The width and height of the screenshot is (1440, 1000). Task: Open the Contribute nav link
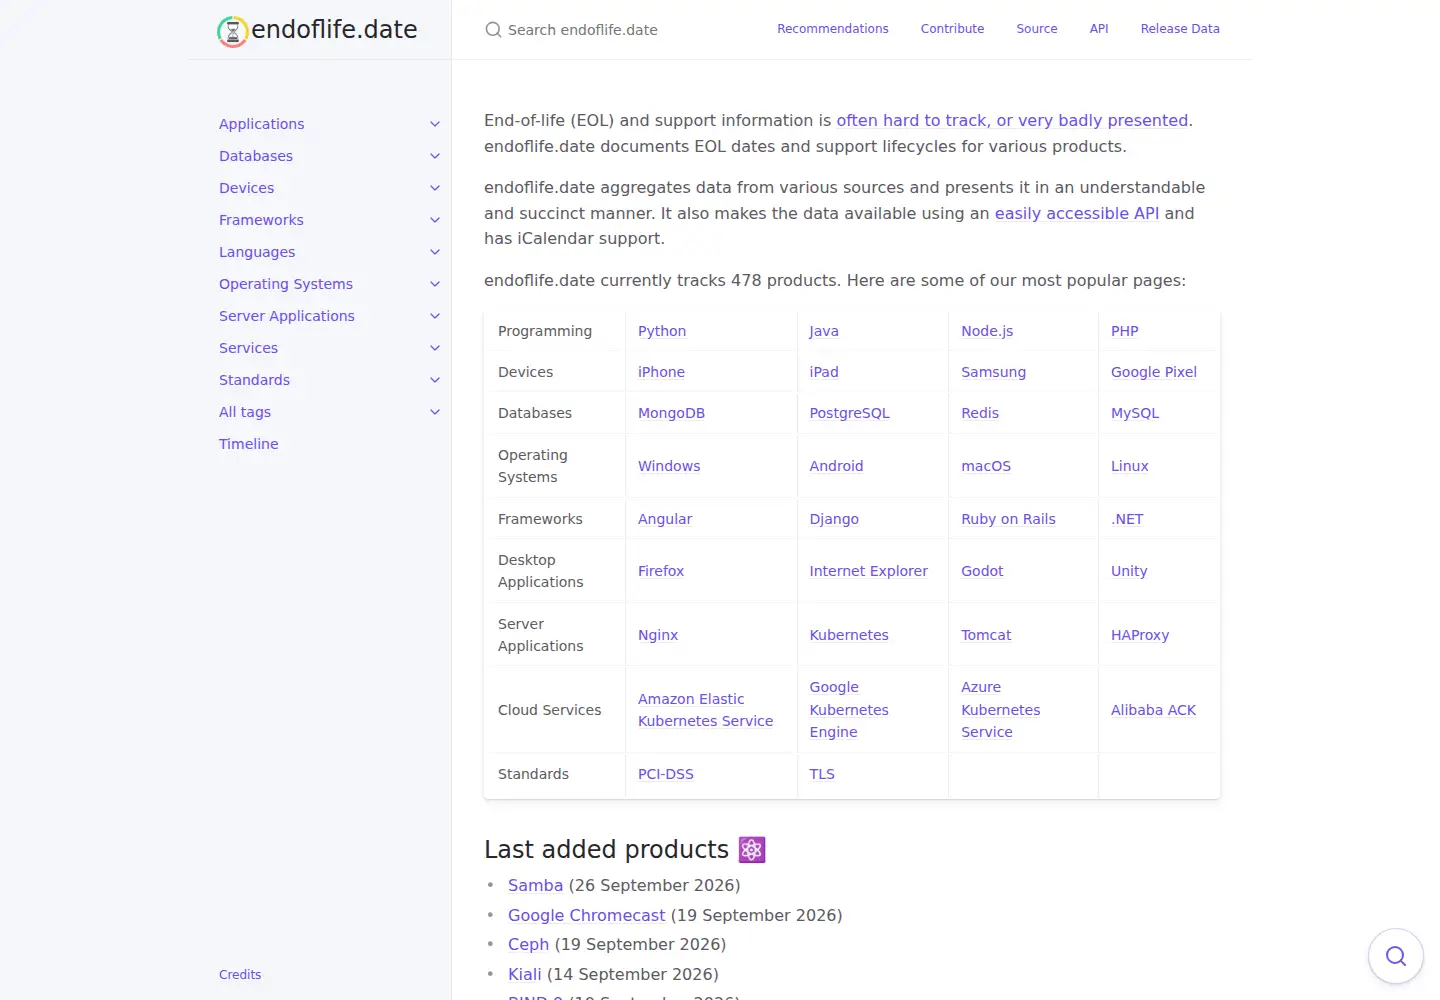tap(952, 29)
